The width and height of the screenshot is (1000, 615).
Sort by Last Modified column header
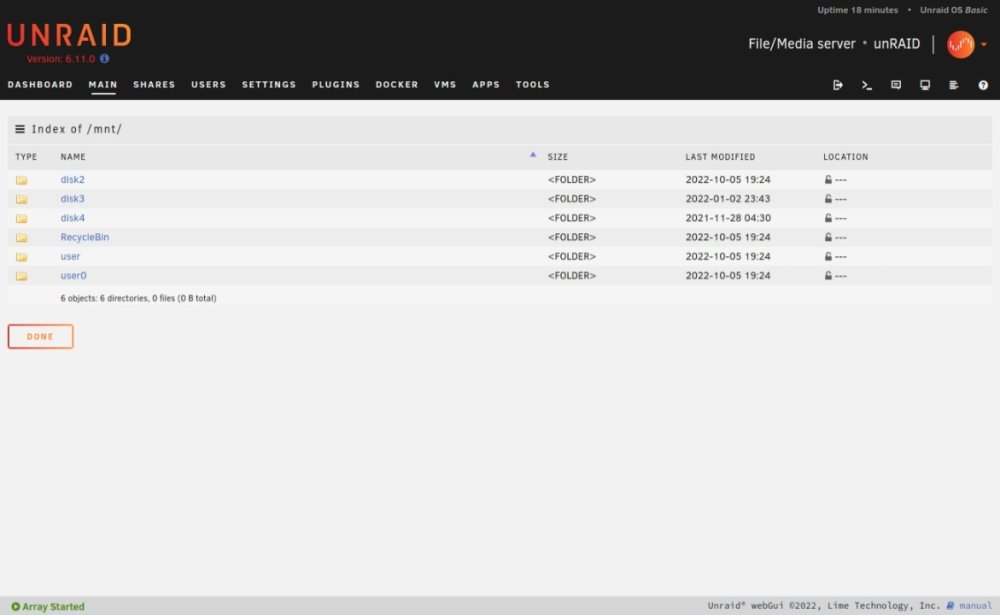coord(720,156)
